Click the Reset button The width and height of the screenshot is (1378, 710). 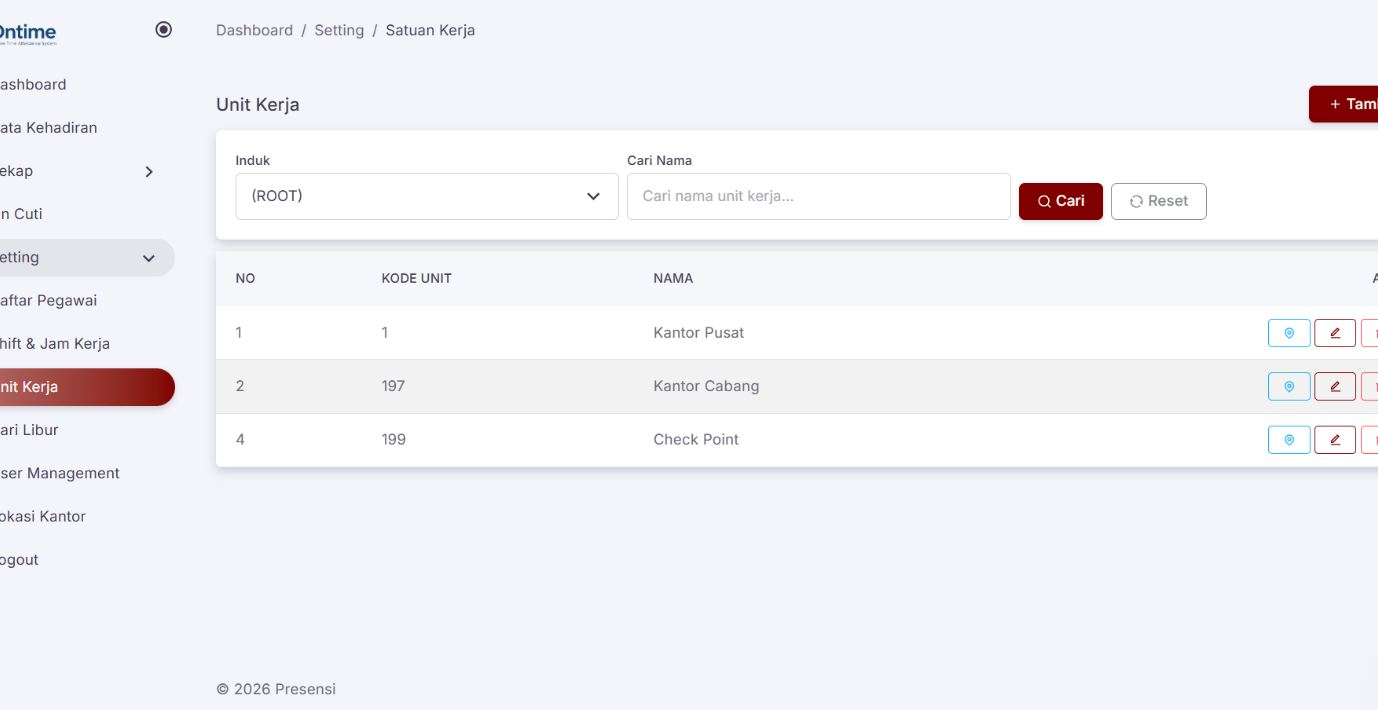(1158, 201)
